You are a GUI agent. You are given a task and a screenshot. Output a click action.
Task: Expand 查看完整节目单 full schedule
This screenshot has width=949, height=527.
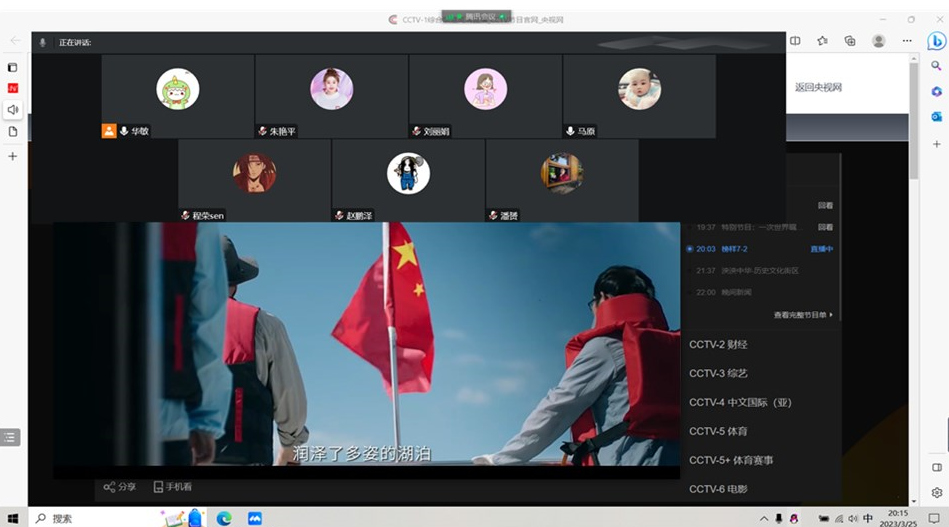803,315
